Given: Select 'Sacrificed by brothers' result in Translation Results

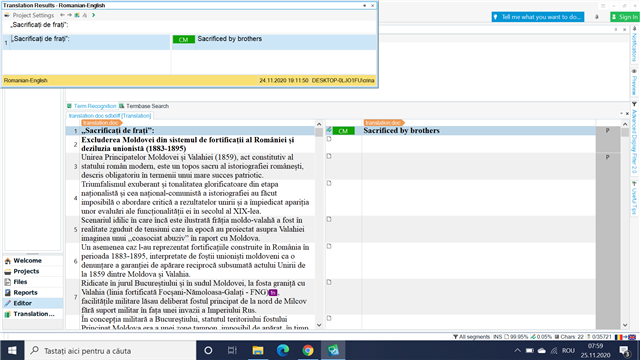Looking at the screenshot, I should pyautogui.click(x=230, y=39).
